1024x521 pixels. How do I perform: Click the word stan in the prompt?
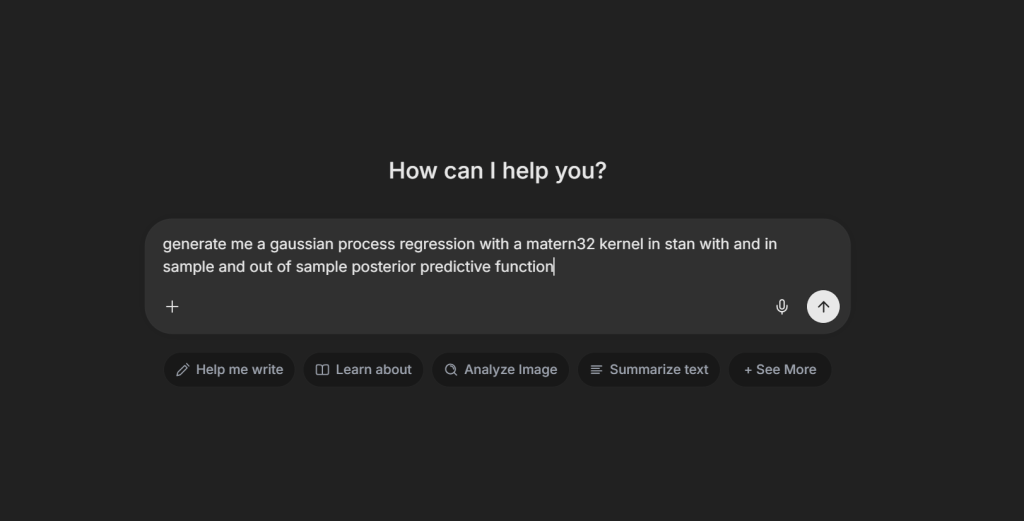(x=679, y=244)
